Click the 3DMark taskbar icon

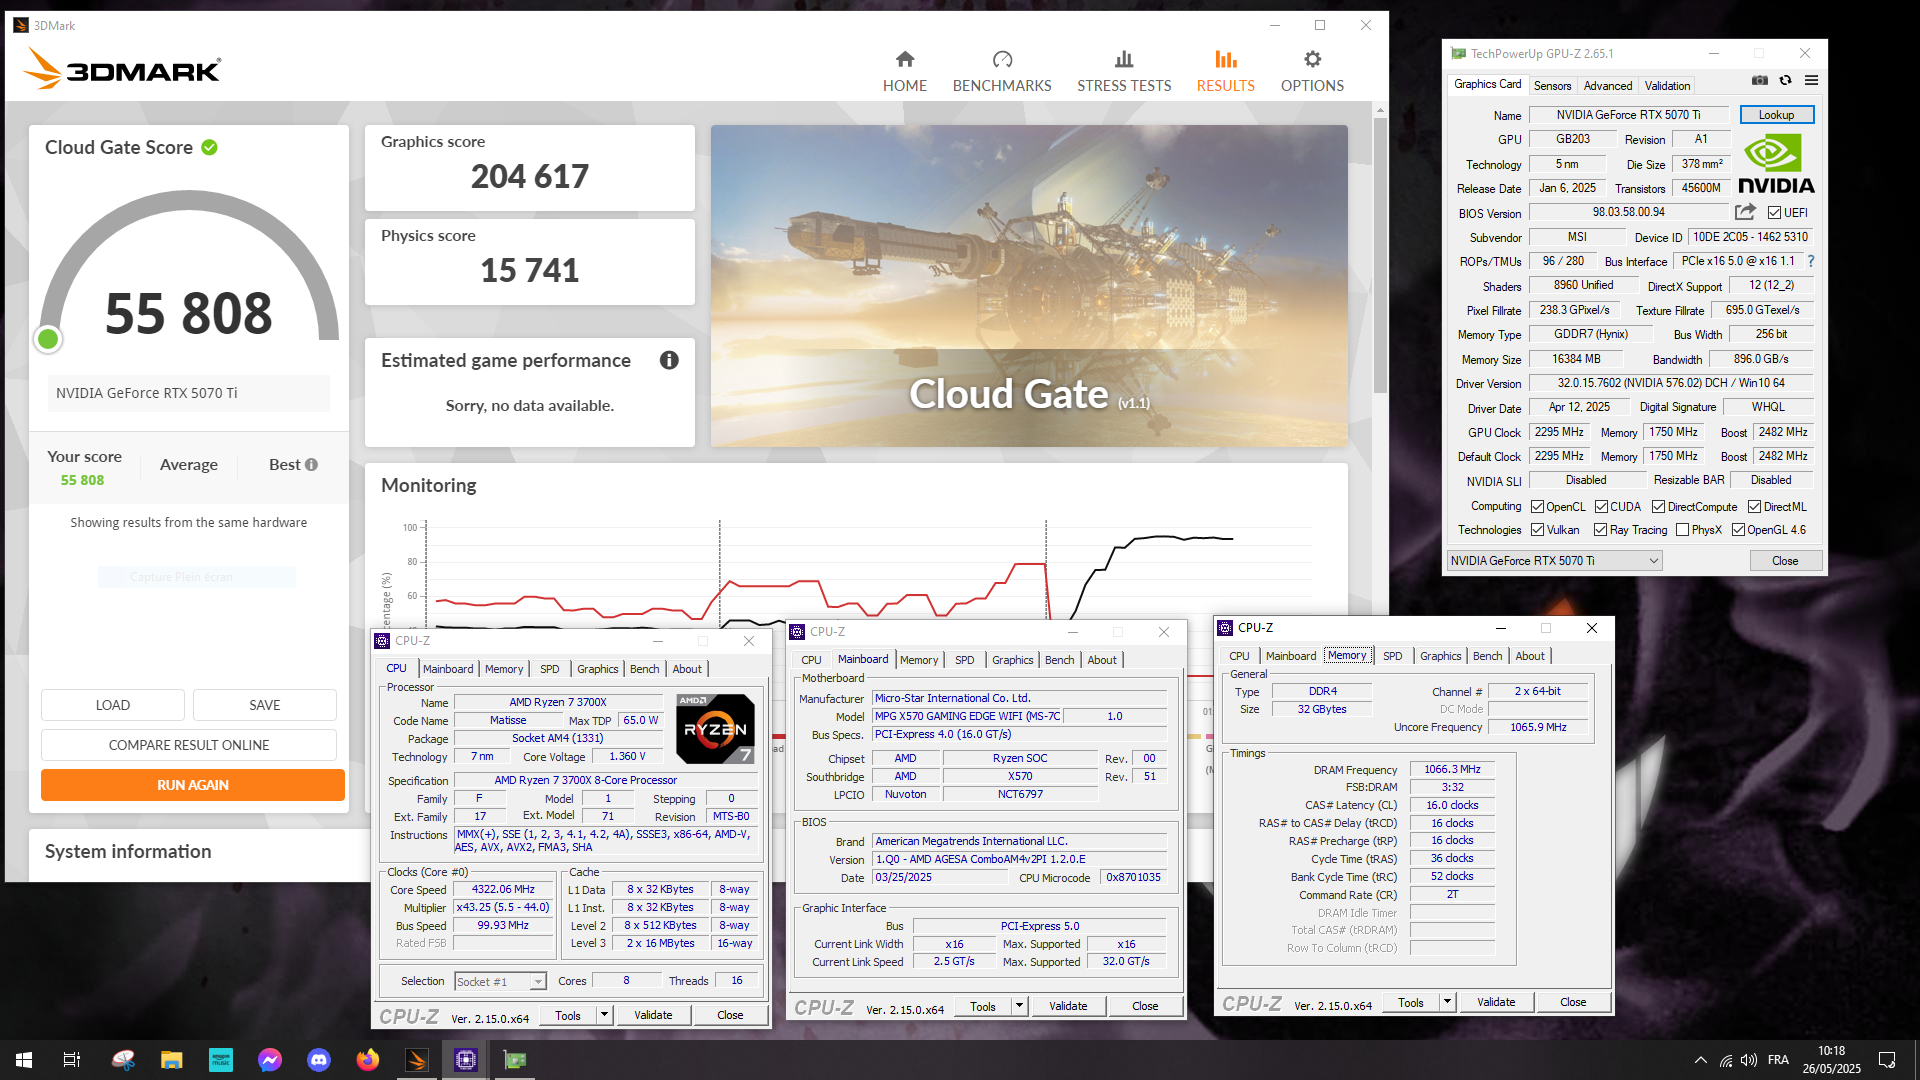(x=417, y=1060)
